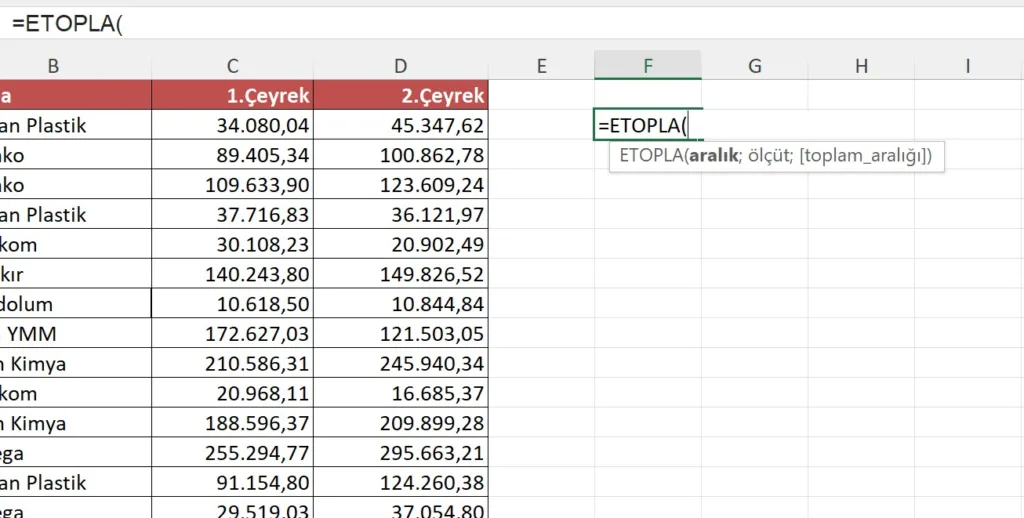The height and width of the screenshot is (518, 1024).
Task: Click the bold aralık argument in tooltip
Action: tap(713, 156)
